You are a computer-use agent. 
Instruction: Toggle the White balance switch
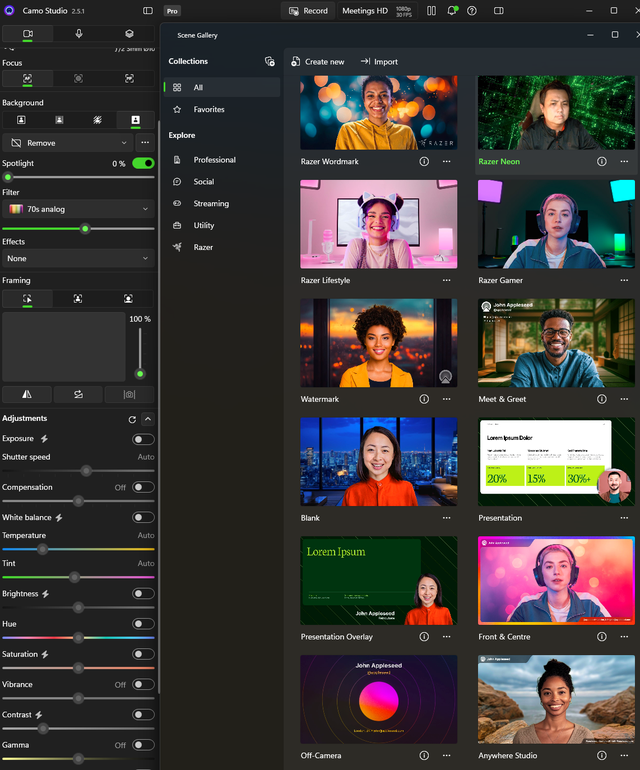[x=143, y=518]
